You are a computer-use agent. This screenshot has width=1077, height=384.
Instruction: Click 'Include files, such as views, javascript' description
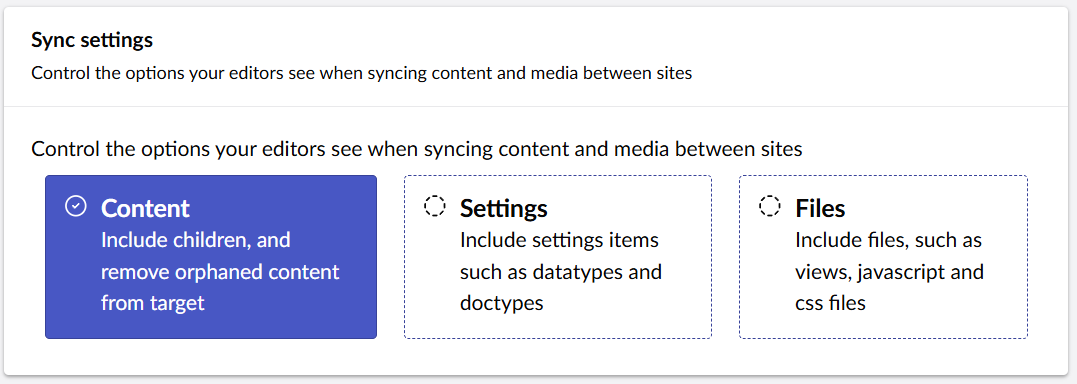pos(889,271)
